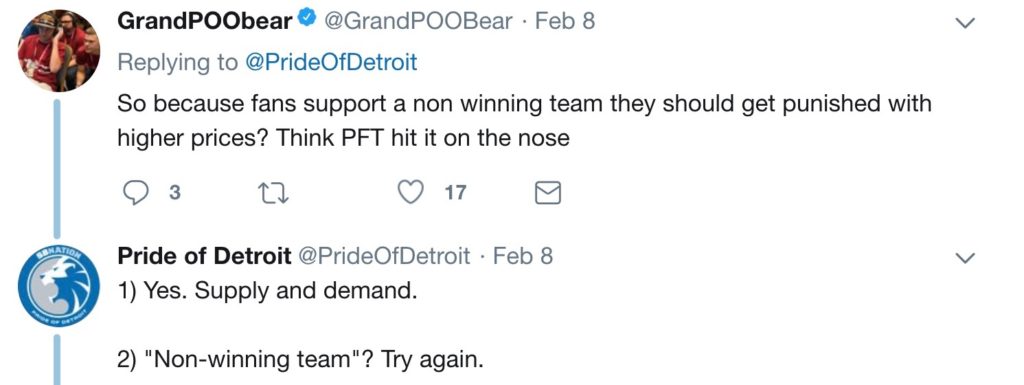Select Pride of Detroit's 'Supply and demand' reply text
The image size is (1024, 385).
(x=267, y=290)
